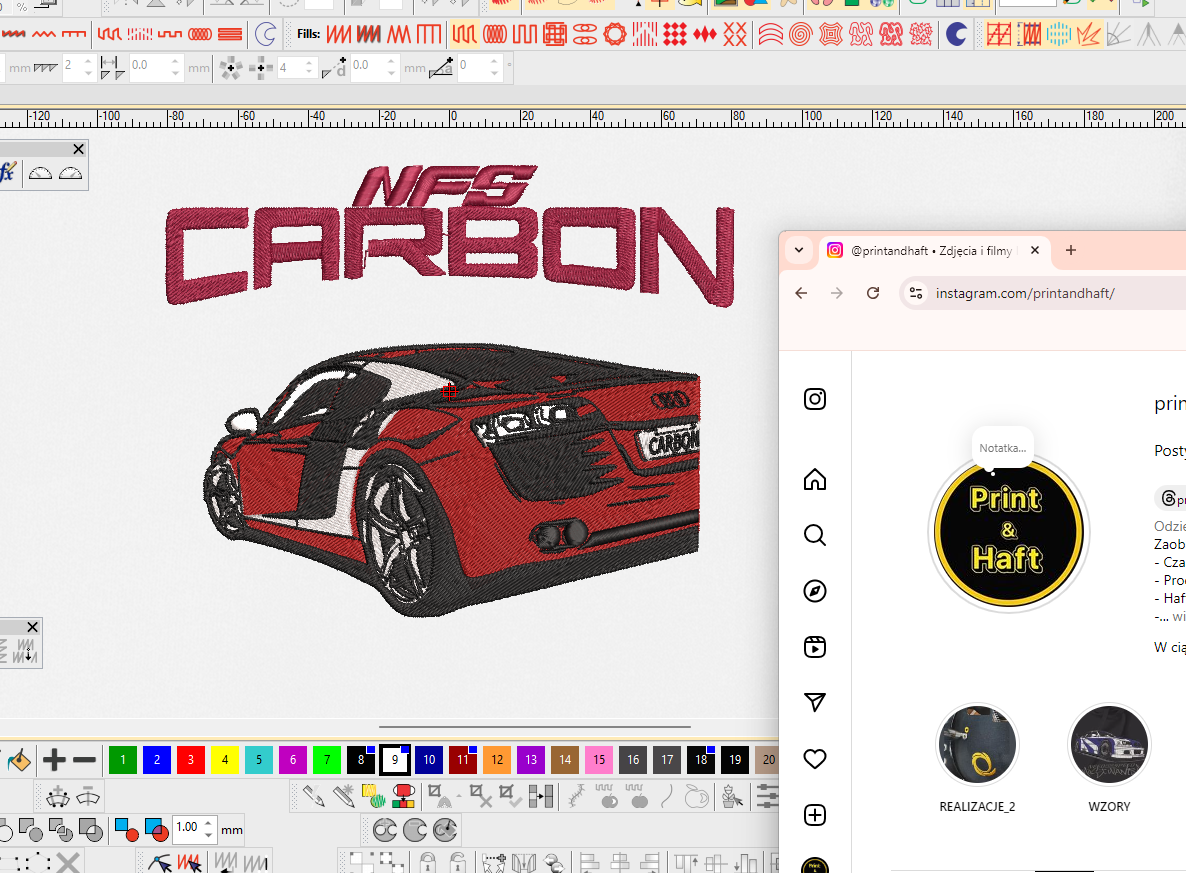
Task: Select the brown color swatch 14
Action: [x=565, y=760]
